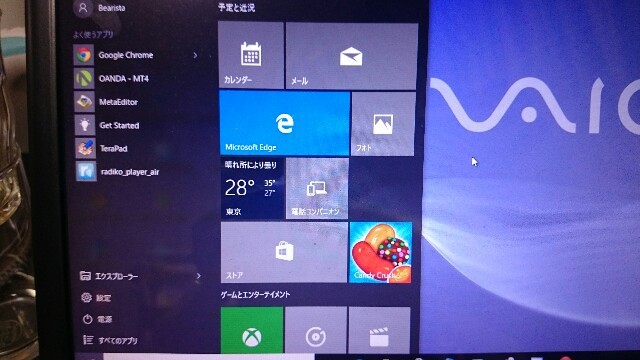Open the Store (ストア) tile
This screenshot has width=640, height=360.
click(284, 252)
